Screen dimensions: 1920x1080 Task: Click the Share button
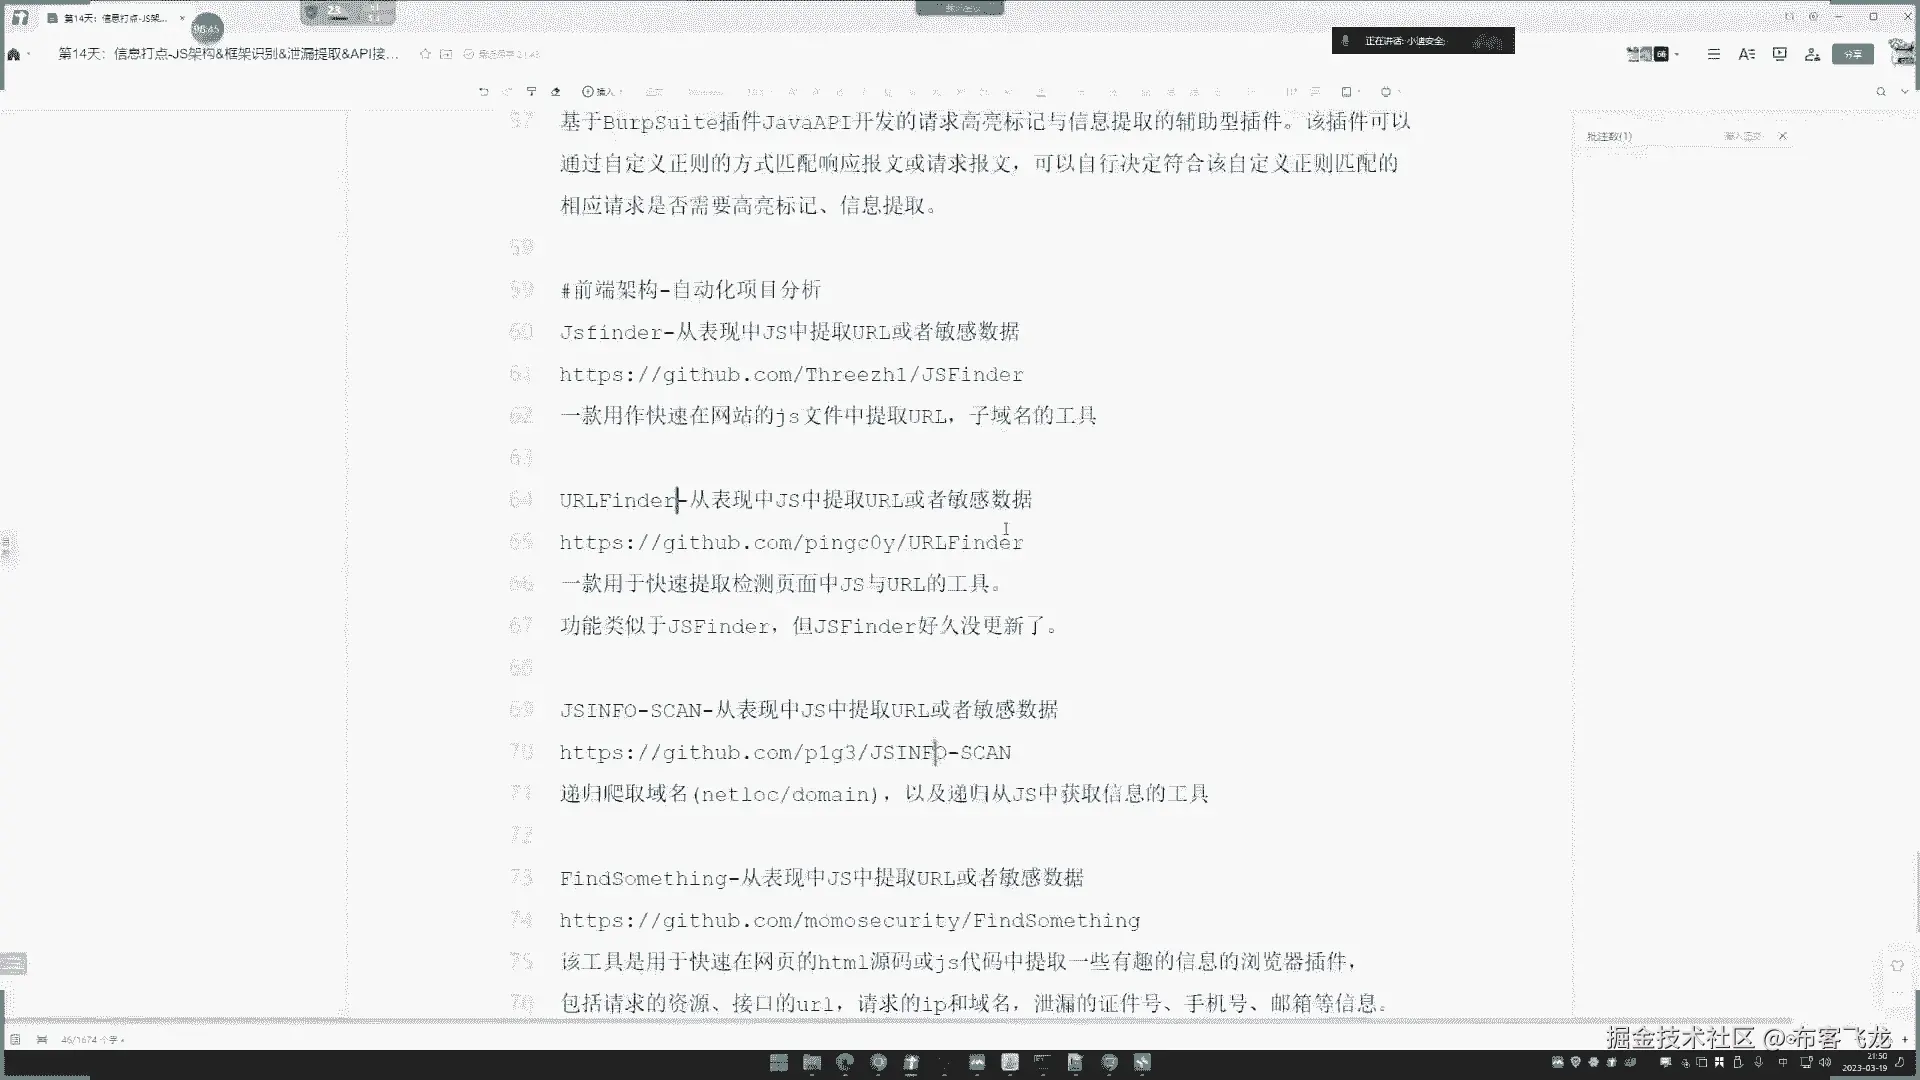(1852, 54)
